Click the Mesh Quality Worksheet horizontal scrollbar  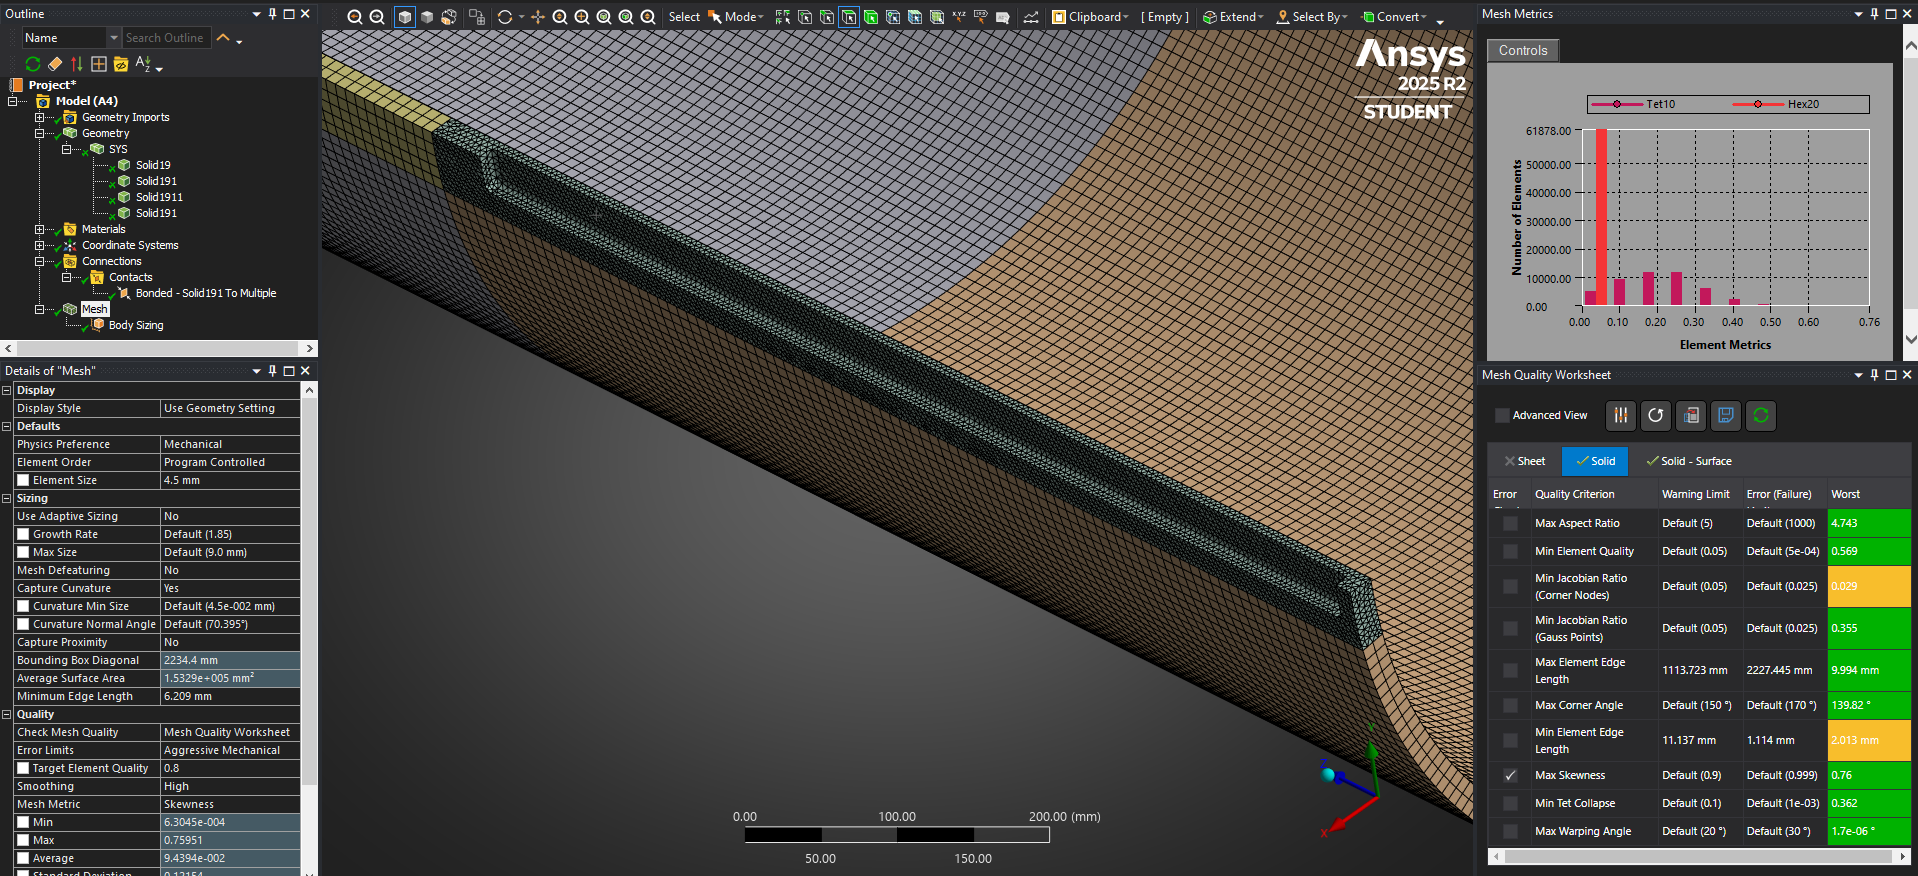click(1698, 856)
